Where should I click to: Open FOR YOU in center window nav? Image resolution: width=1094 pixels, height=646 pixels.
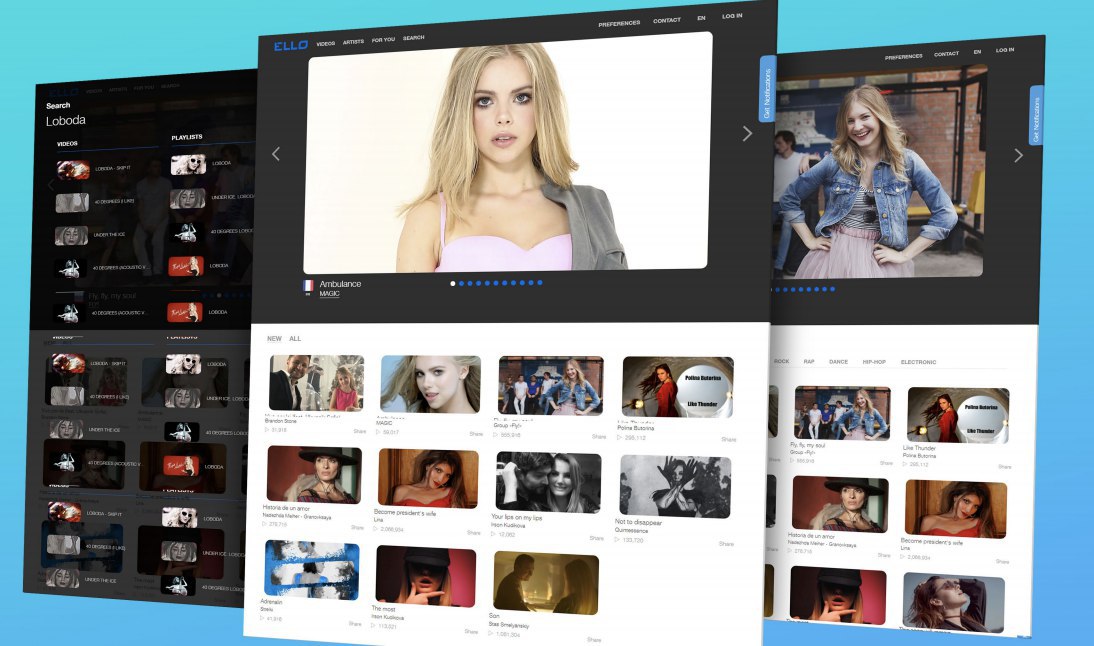383,40
